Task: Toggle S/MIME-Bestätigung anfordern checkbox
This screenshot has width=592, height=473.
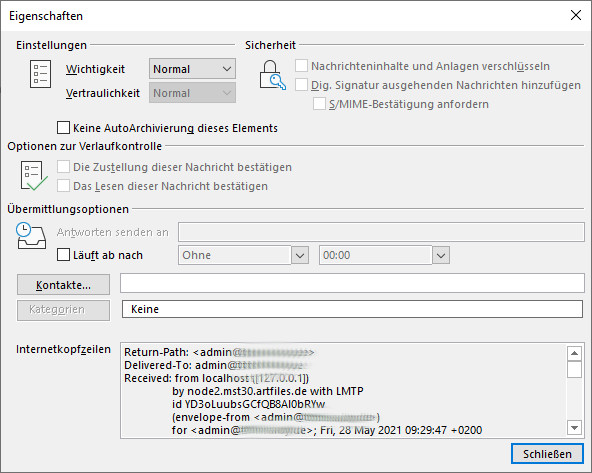Action: pyautogui.click(x=319, y=104)
